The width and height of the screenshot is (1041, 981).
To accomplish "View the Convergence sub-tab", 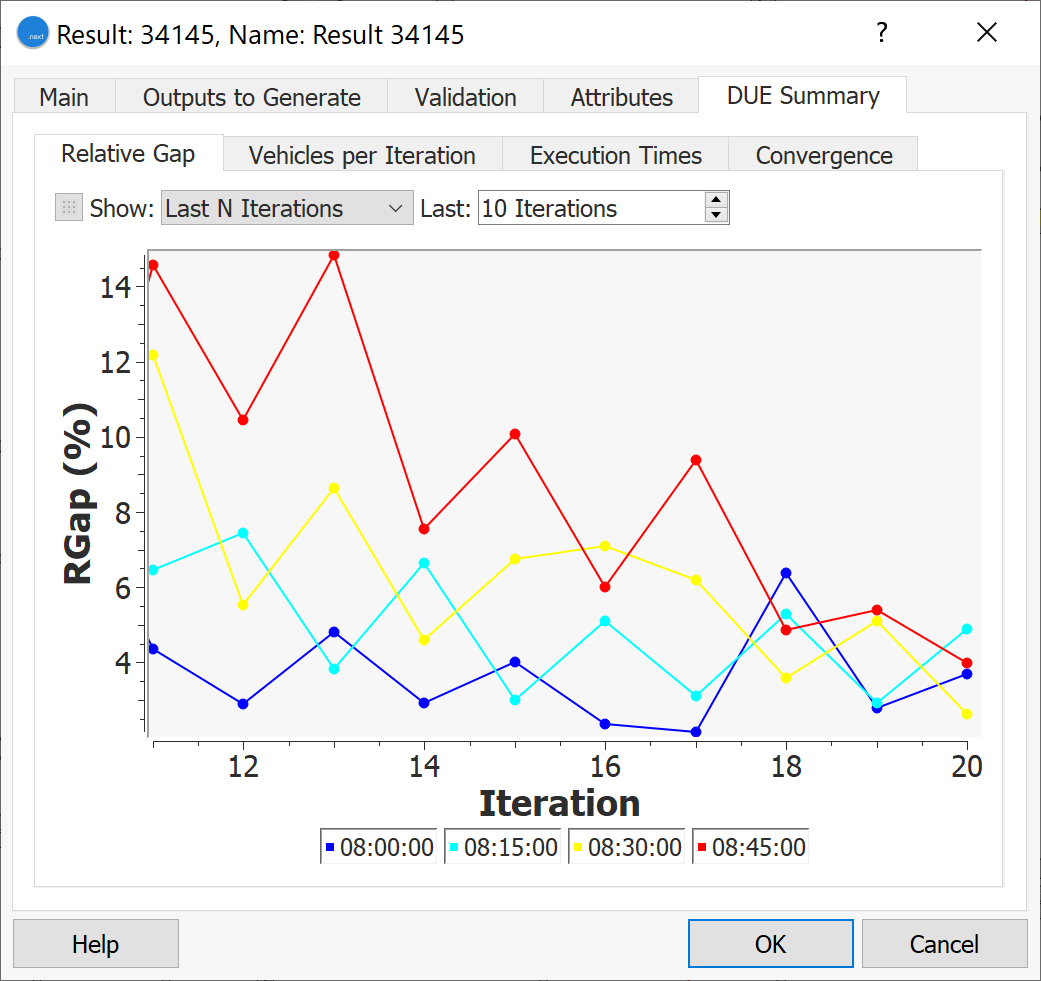I will pos(823,155).
